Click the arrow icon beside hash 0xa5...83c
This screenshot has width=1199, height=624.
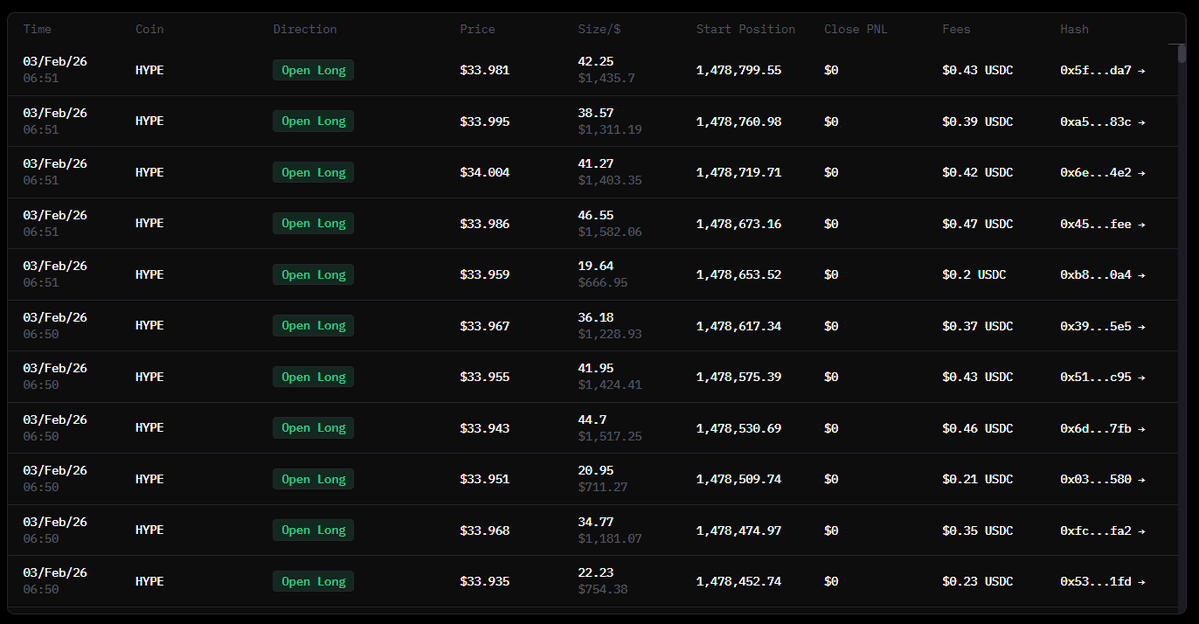pyautogui.click(x=1141, y=122)
